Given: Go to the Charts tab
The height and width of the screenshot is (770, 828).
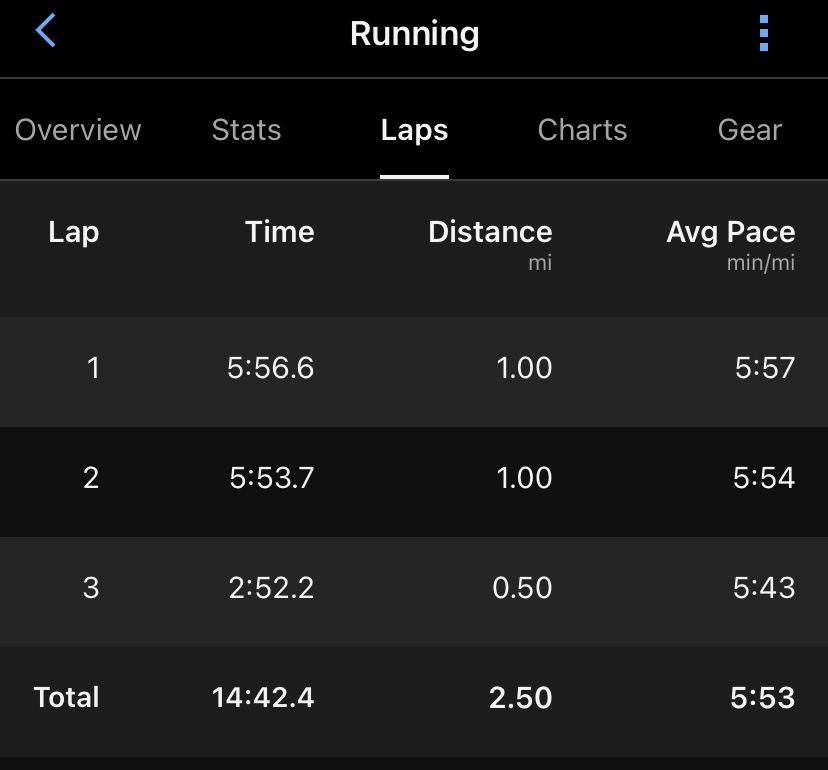Looking at the screenshot, I should 582,130.
